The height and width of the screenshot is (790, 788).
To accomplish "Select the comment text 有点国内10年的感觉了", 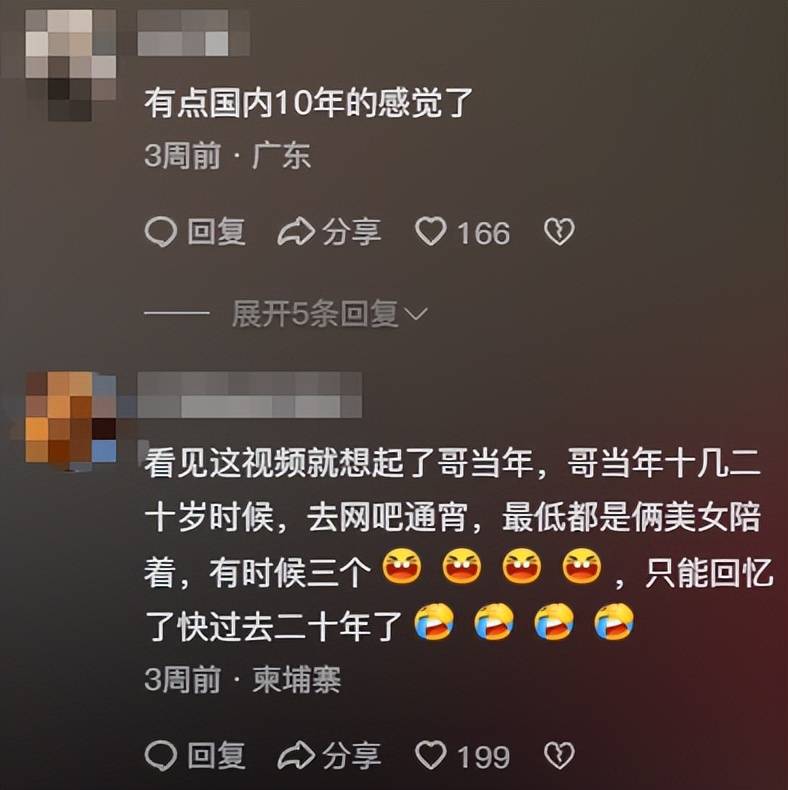I will click(x=308, y=103).
